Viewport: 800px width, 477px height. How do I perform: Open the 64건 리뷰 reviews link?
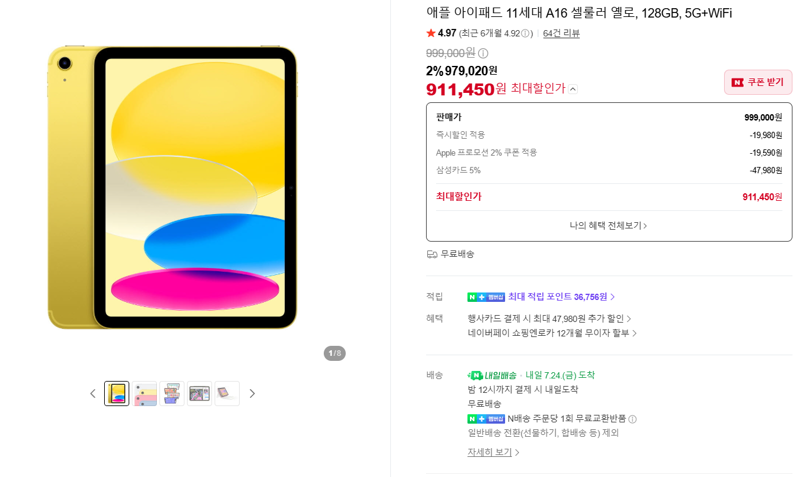click(x=561, y=34)
